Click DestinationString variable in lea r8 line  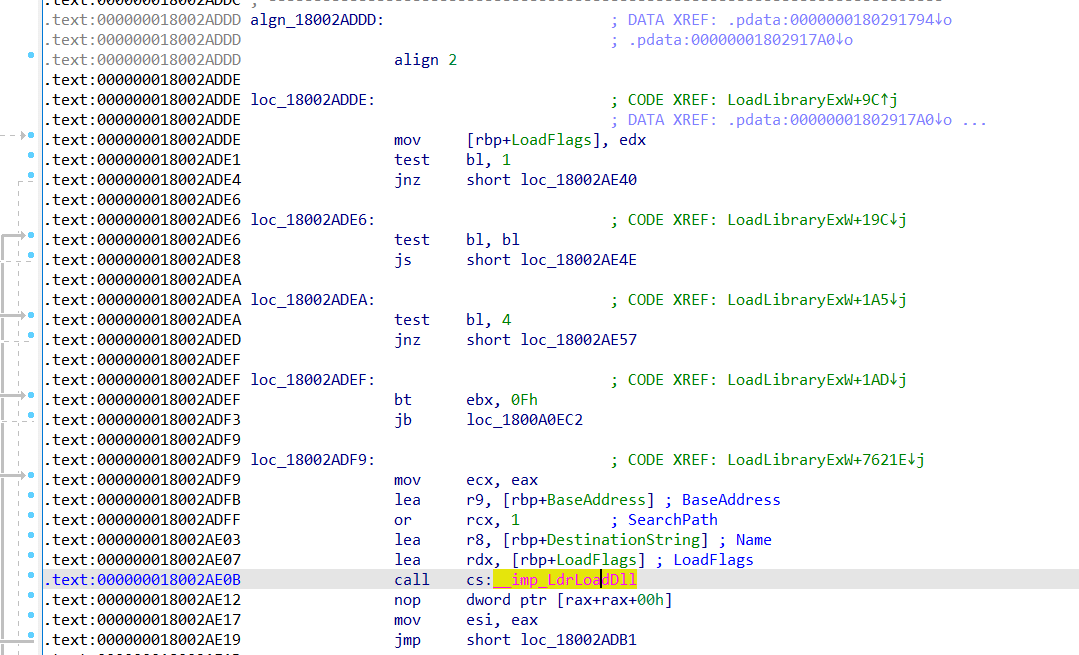coord(623,539)
